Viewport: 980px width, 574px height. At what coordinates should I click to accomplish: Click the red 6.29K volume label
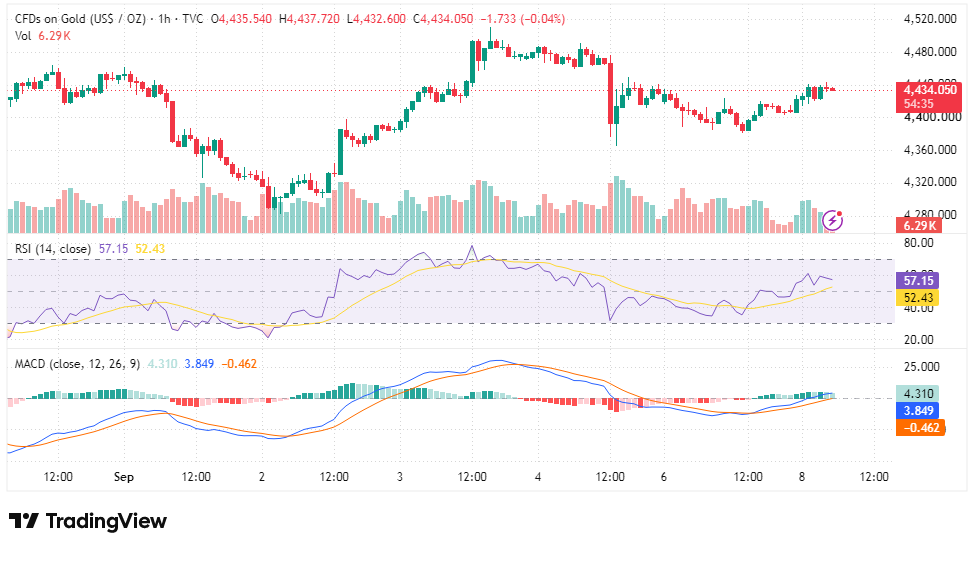[918, 225]
